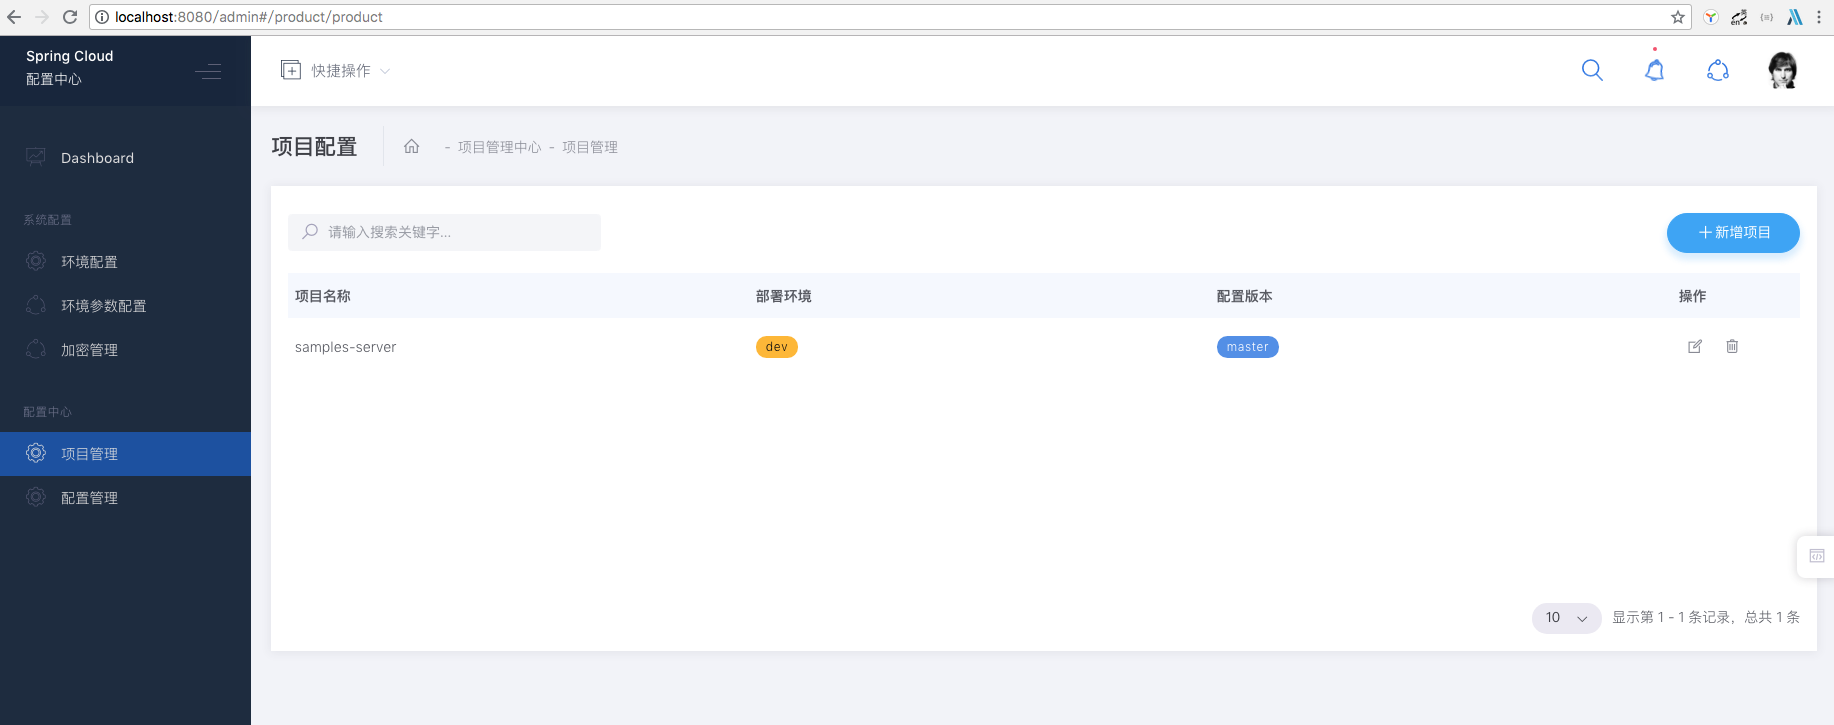This screenshot has width=1834, height=725.
Task: Click the dev environment badge
Action: pos(777,347)
